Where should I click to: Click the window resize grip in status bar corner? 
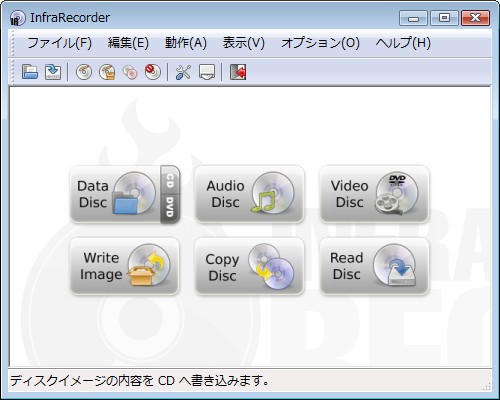pos(486,386)
